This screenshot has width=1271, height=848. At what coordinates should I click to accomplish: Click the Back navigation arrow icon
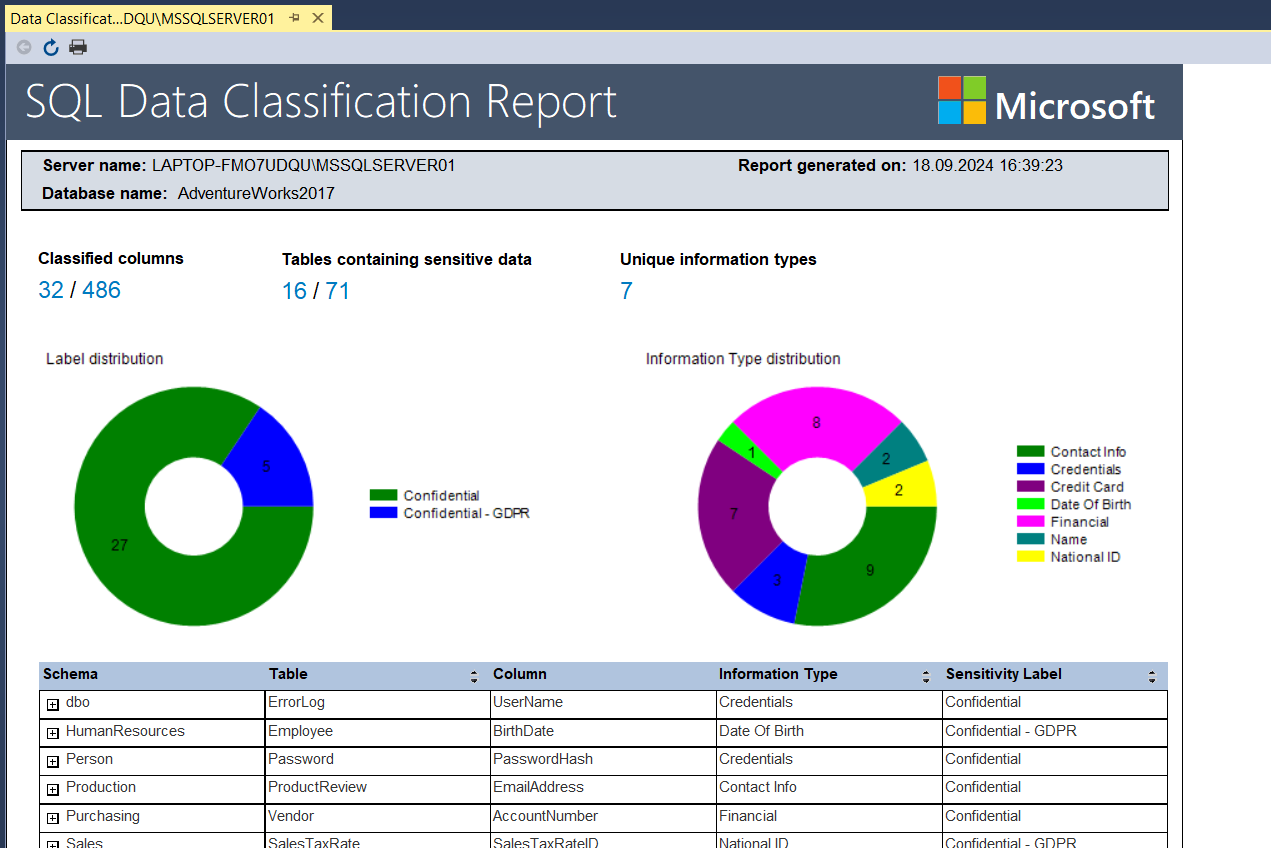click(x=24, y=47)
